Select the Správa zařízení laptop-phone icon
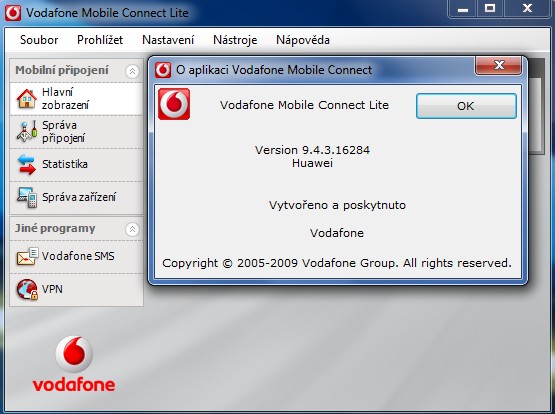This screenshot has height=414, width=555. 27,197
